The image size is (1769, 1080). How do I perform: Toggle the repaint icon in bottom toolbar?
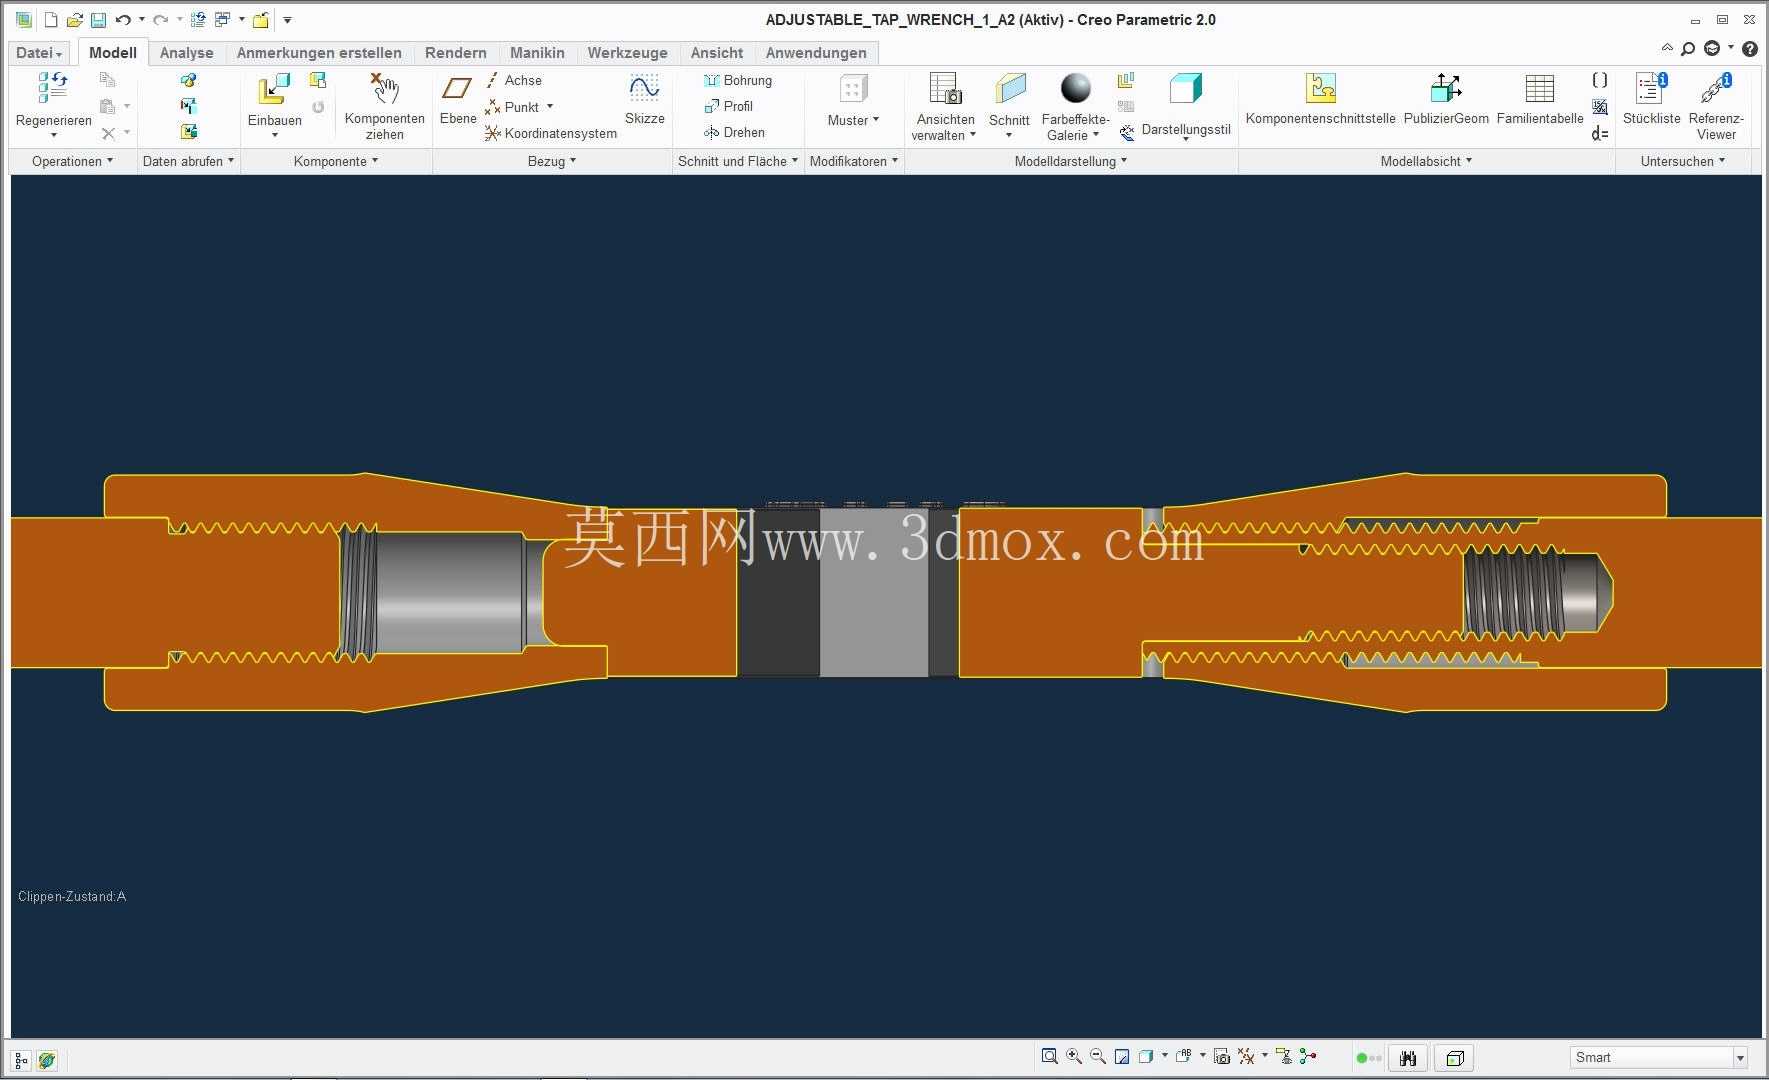point(1122,1056)
